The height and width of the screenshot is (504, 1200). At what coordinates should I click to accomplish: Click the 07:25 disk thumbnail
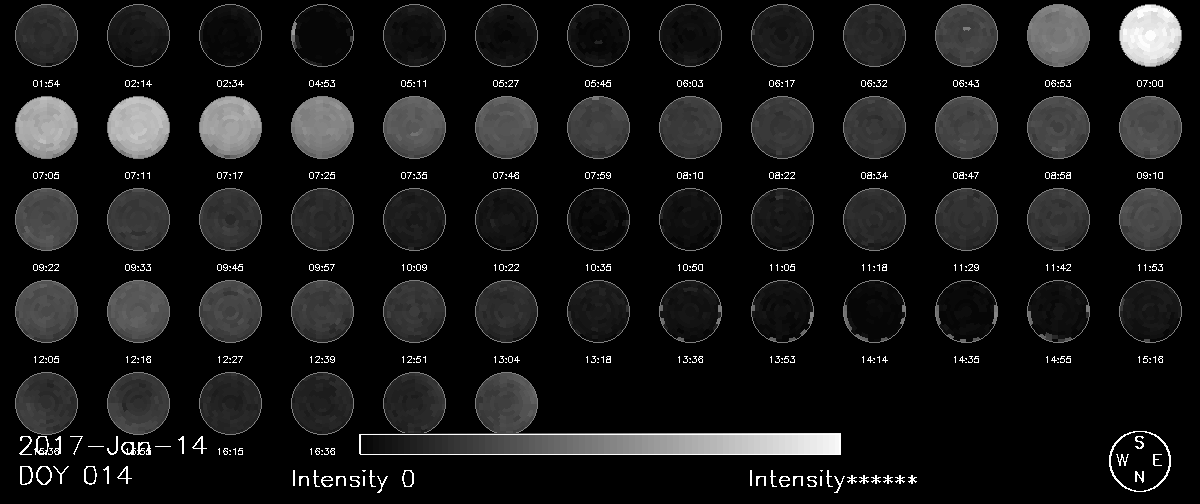[x=322, y=127]
